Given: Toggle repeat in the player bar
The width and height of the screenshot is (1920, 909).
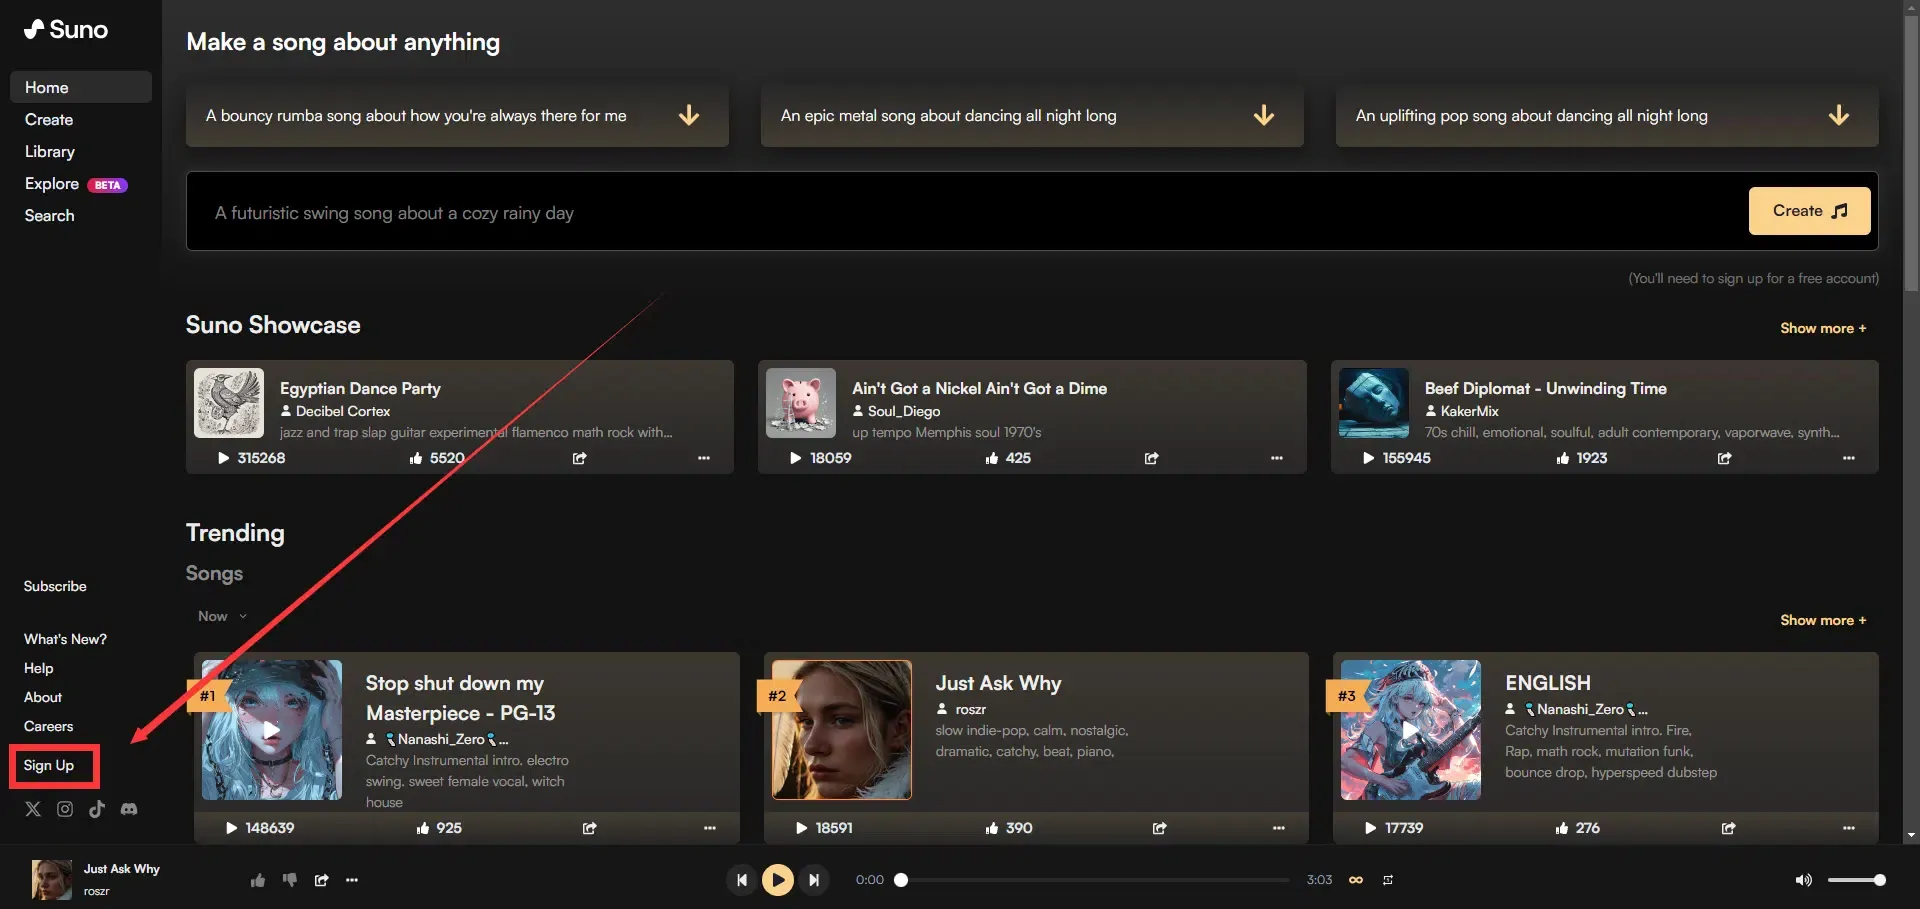Looking at the screenshot, I should (x=1388, y=880).
